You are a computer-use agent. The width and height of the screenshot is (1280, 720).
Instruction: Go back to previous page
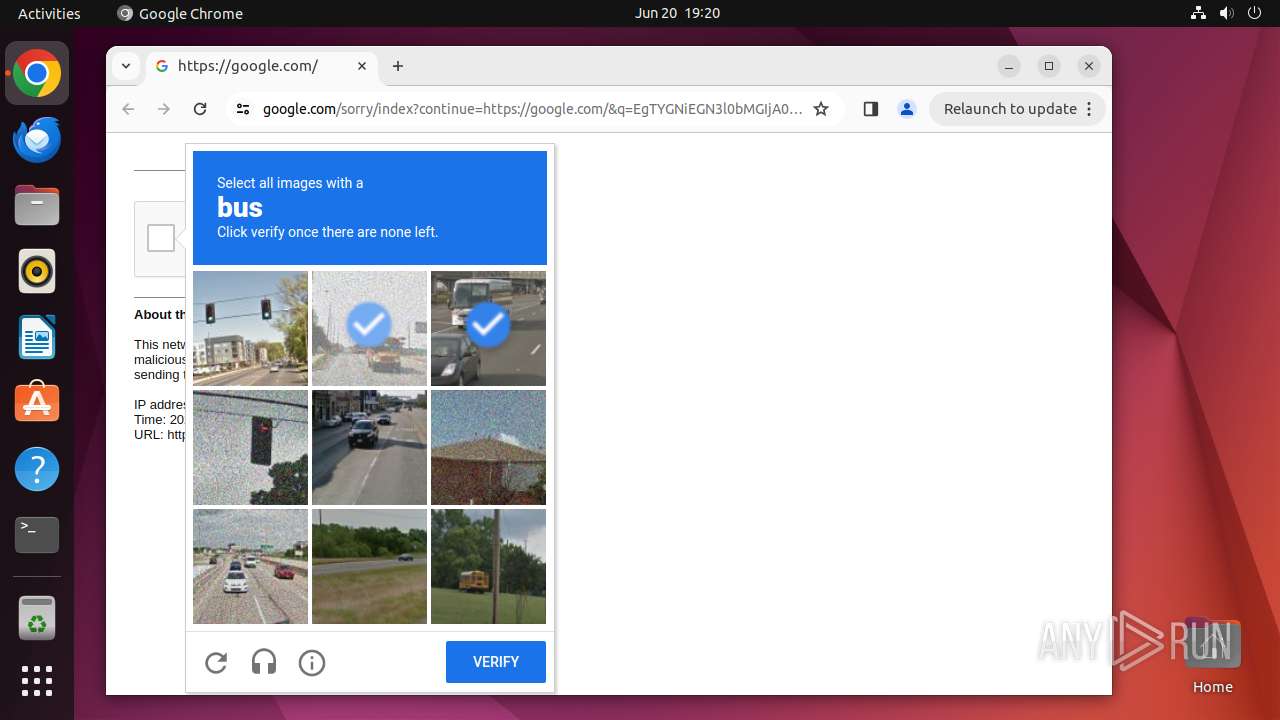128,109
